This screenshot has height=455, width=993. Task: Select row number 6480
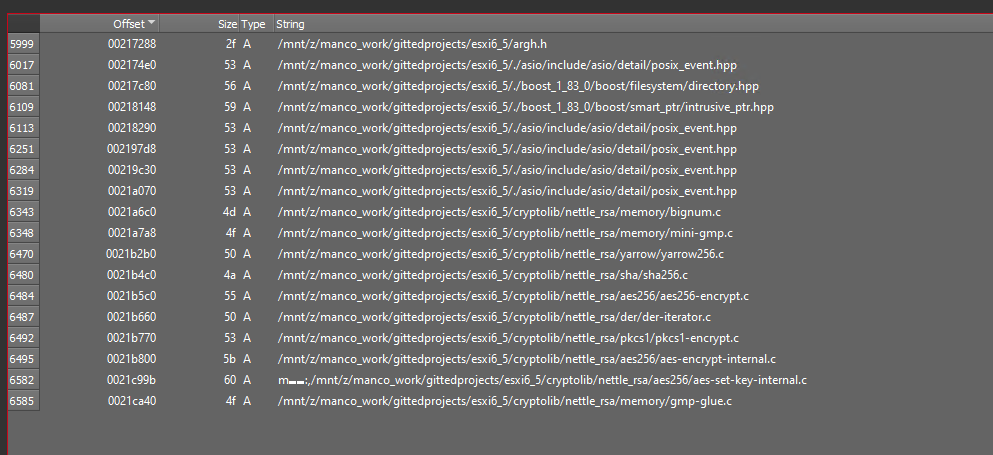(x=23, y=275)
